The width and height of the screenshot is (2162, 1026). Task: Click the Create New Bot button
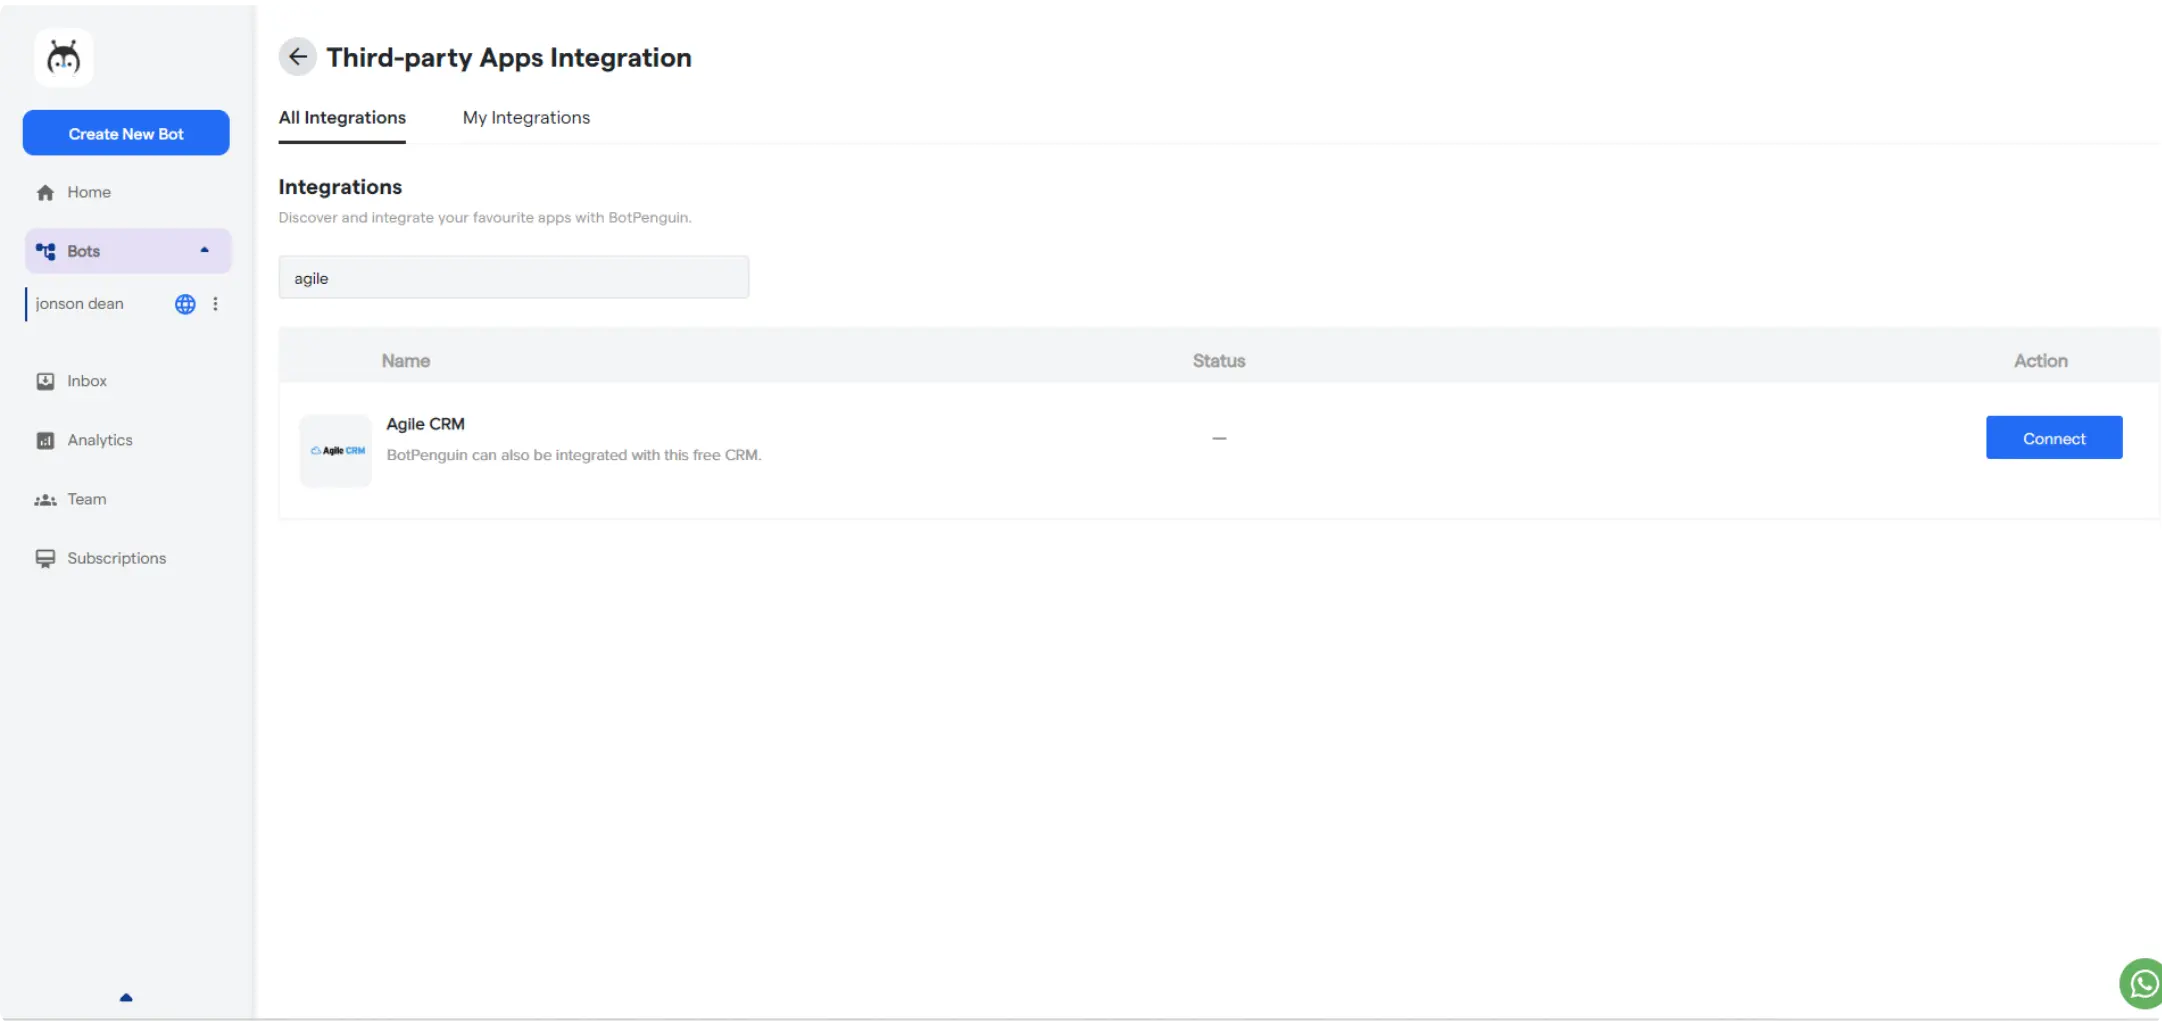125,132
